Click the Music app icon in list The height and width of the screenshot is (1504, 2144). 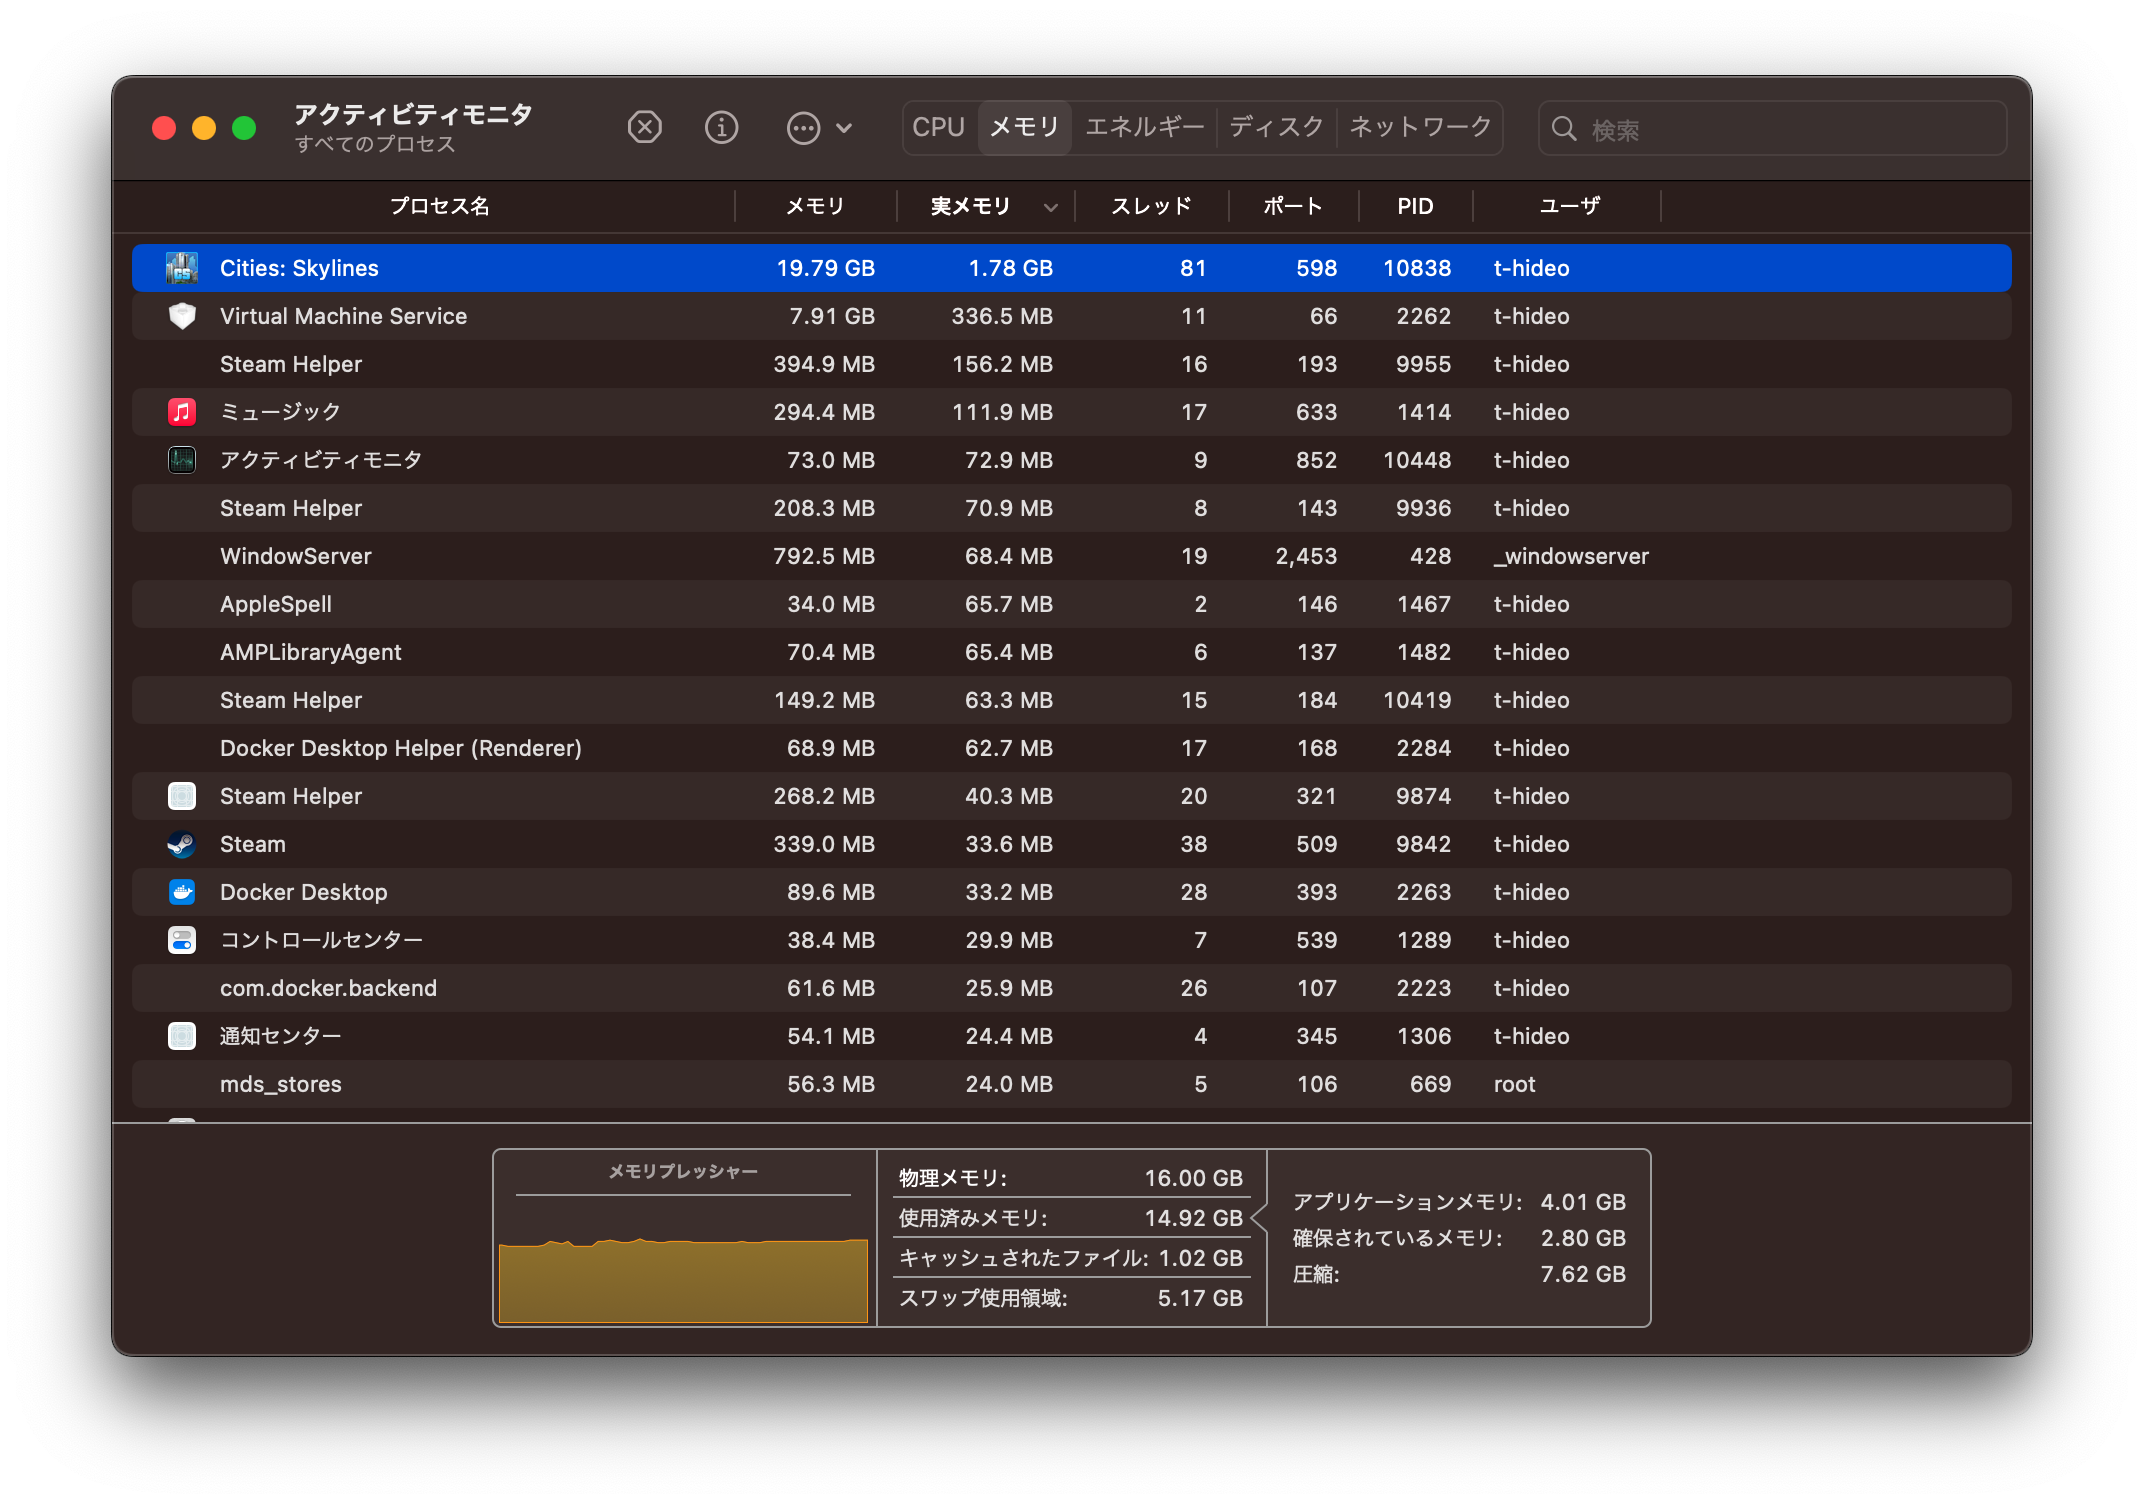pyautogui.click(x=182, y=412)
